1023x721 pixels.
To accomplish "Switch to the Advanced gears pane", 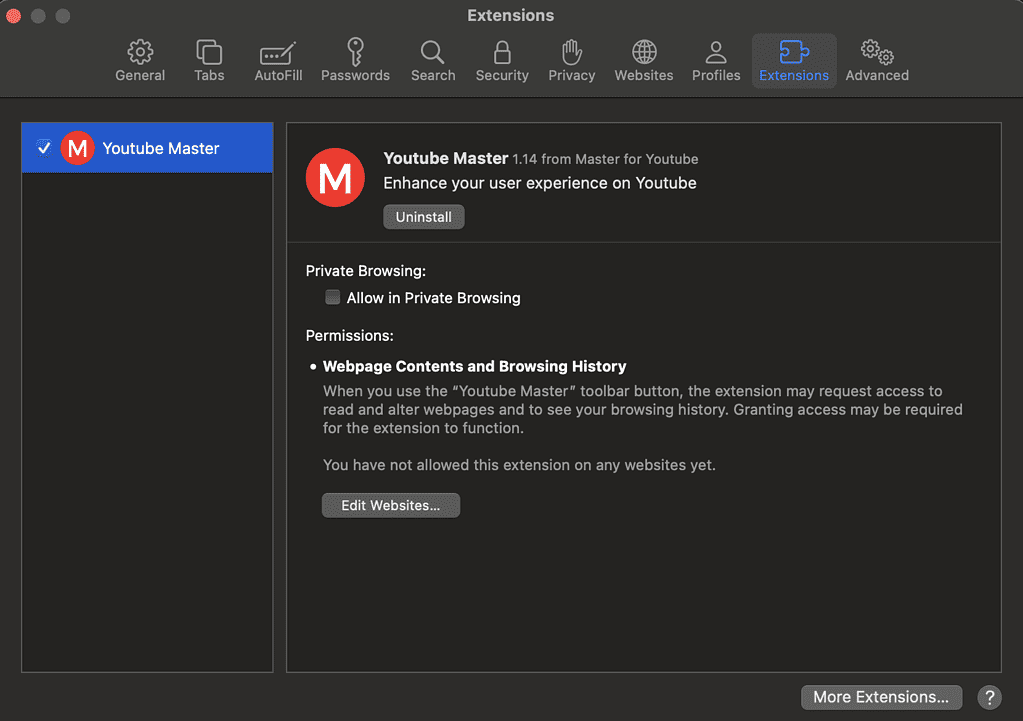I will coord(877,52).
